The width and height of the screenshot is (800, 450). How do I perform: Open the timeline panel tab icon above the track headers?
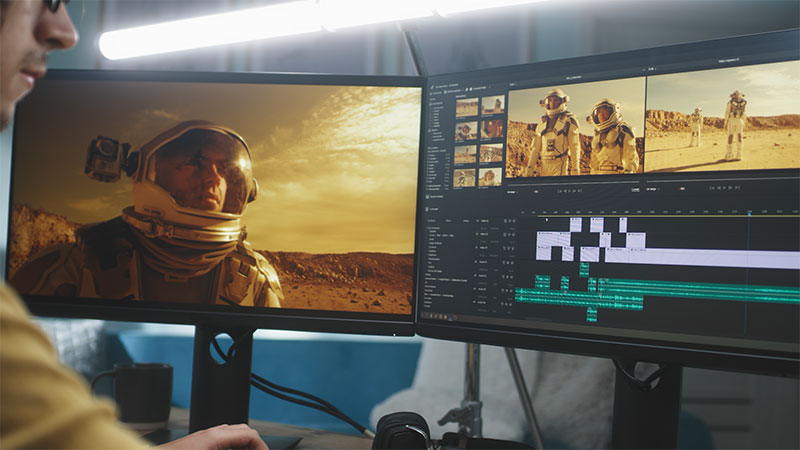coord(428,209)
